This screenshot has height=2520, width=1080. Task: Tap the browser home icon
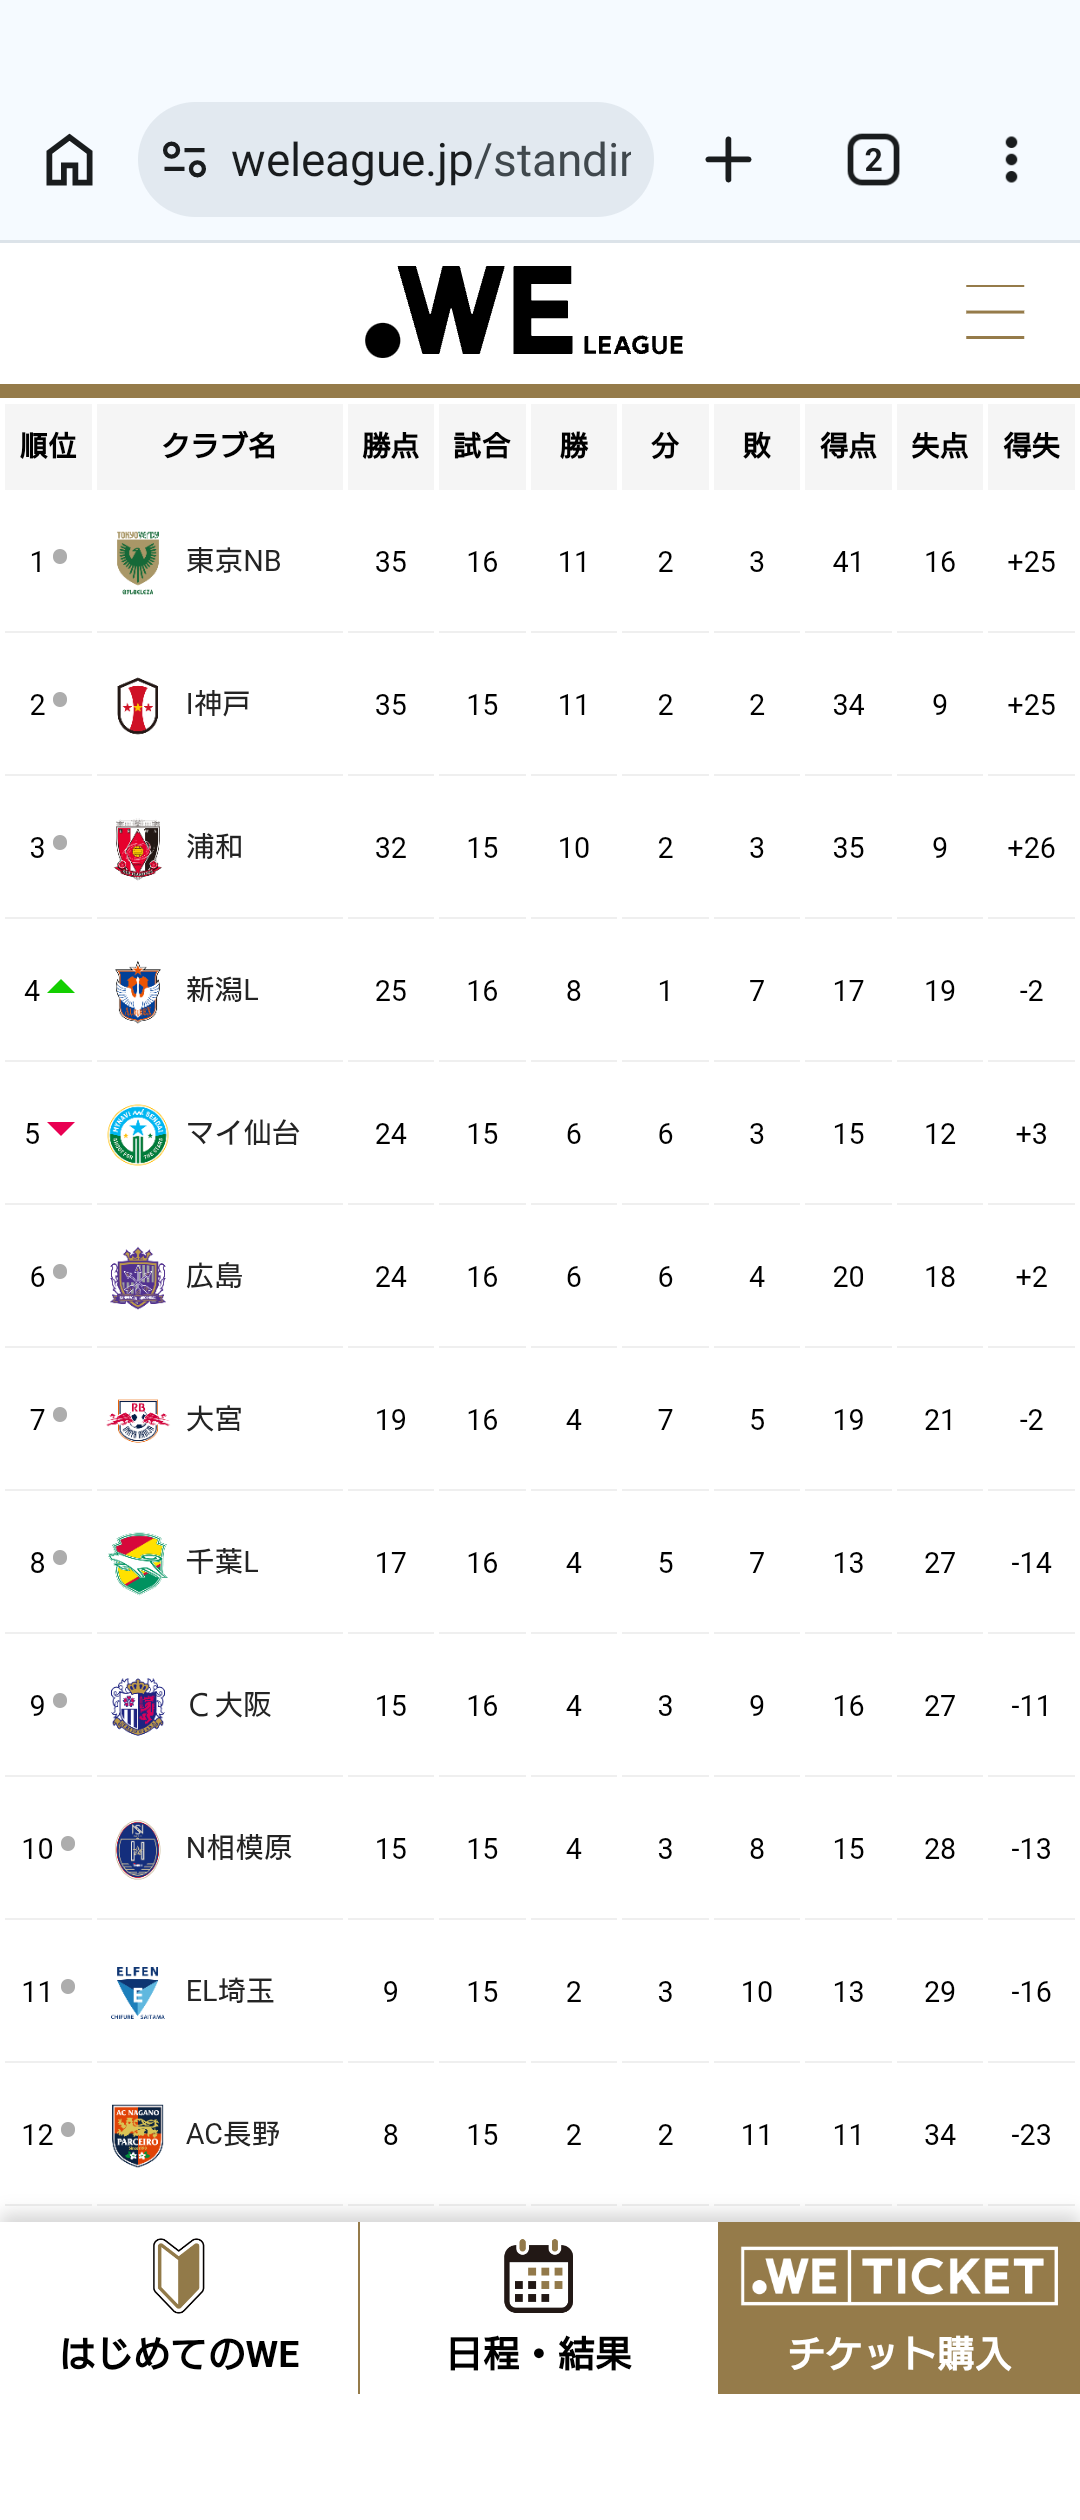[70, 160]
